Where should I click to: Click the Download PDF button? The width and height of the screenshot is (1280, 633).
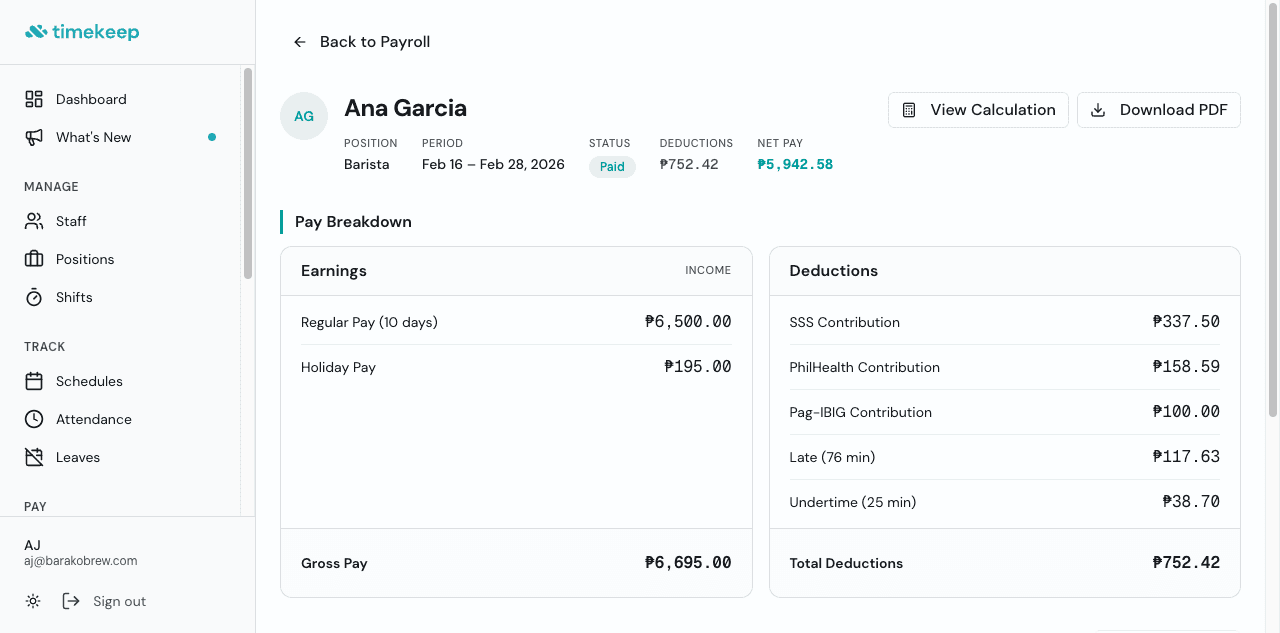(1158, 110)
